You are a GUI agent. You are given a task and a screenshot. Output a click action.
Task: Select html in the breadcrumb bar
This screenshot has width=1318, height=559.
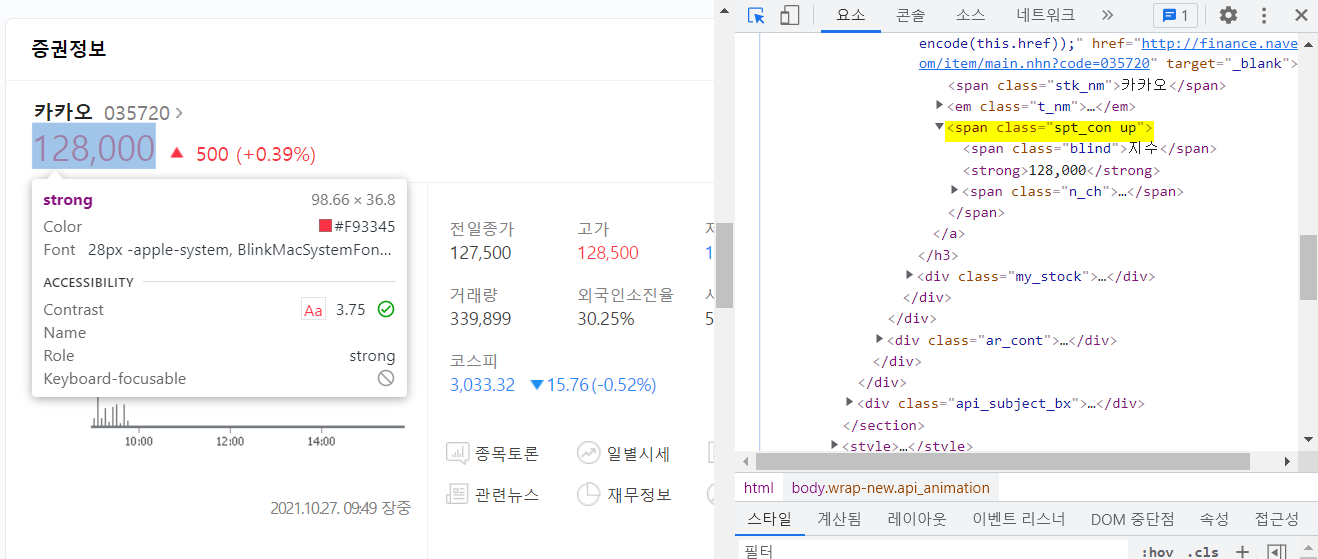(759, 488)
